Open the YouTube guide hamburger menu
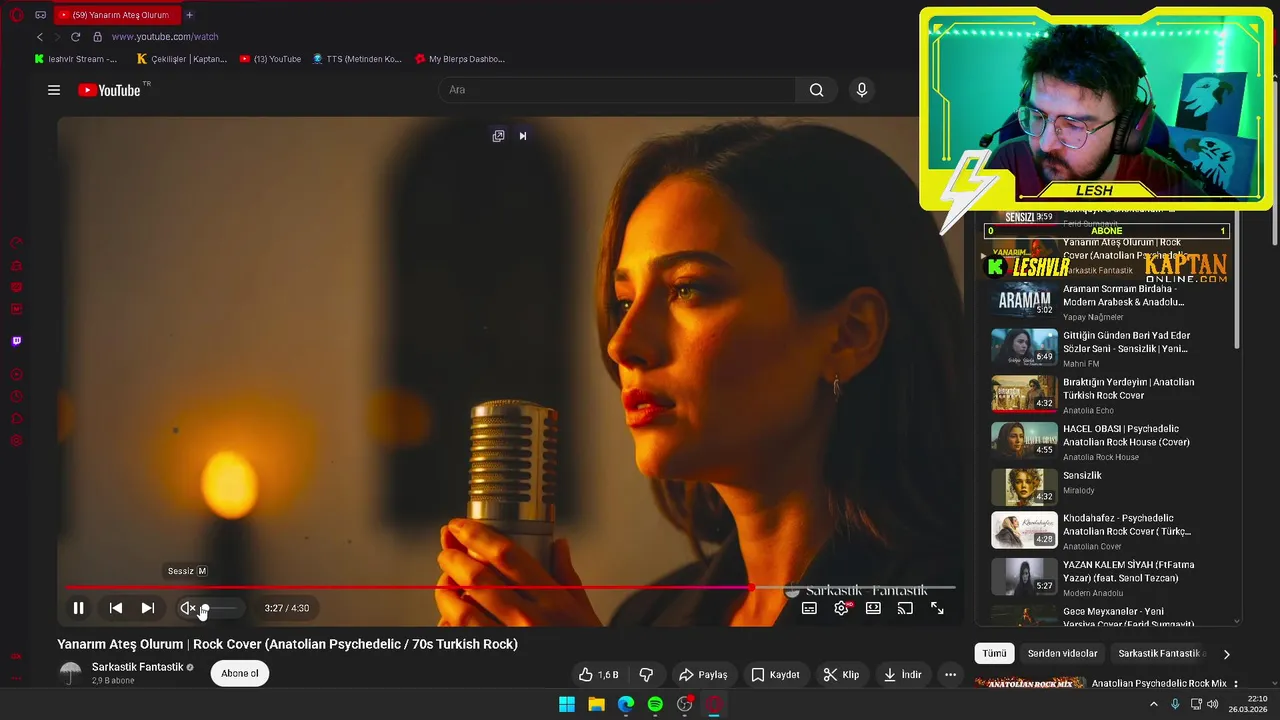1280x720 pixels. (x=54, y=90)
